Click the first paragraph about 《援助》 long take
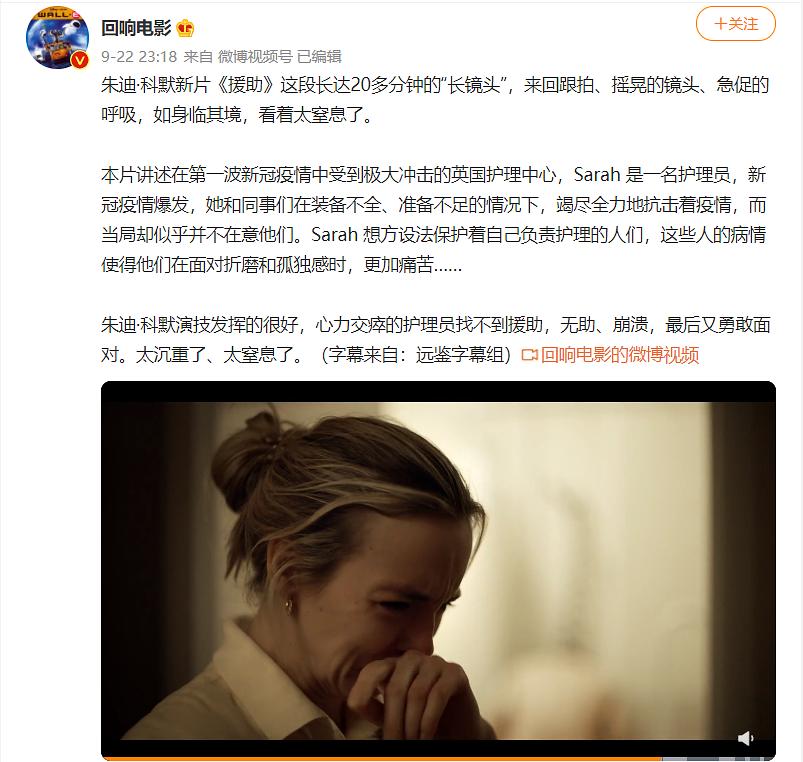This screenshot has width=803, height=762. coord(435,99)
